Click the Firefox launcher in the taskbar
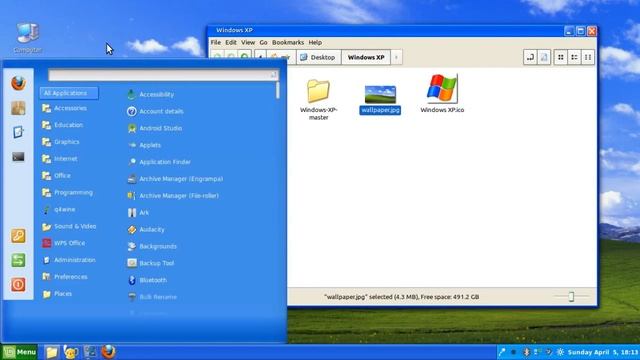This screenshot has width=640, height=360. 109,352
